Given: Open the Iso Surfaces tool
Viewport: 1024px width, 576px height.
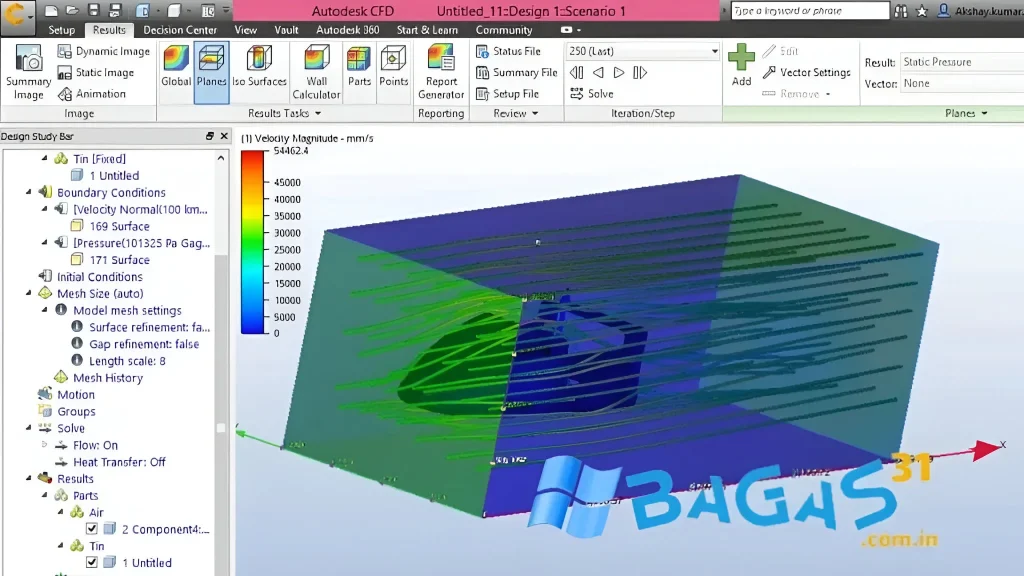Looking at the screenshot, I should point(259,66).
